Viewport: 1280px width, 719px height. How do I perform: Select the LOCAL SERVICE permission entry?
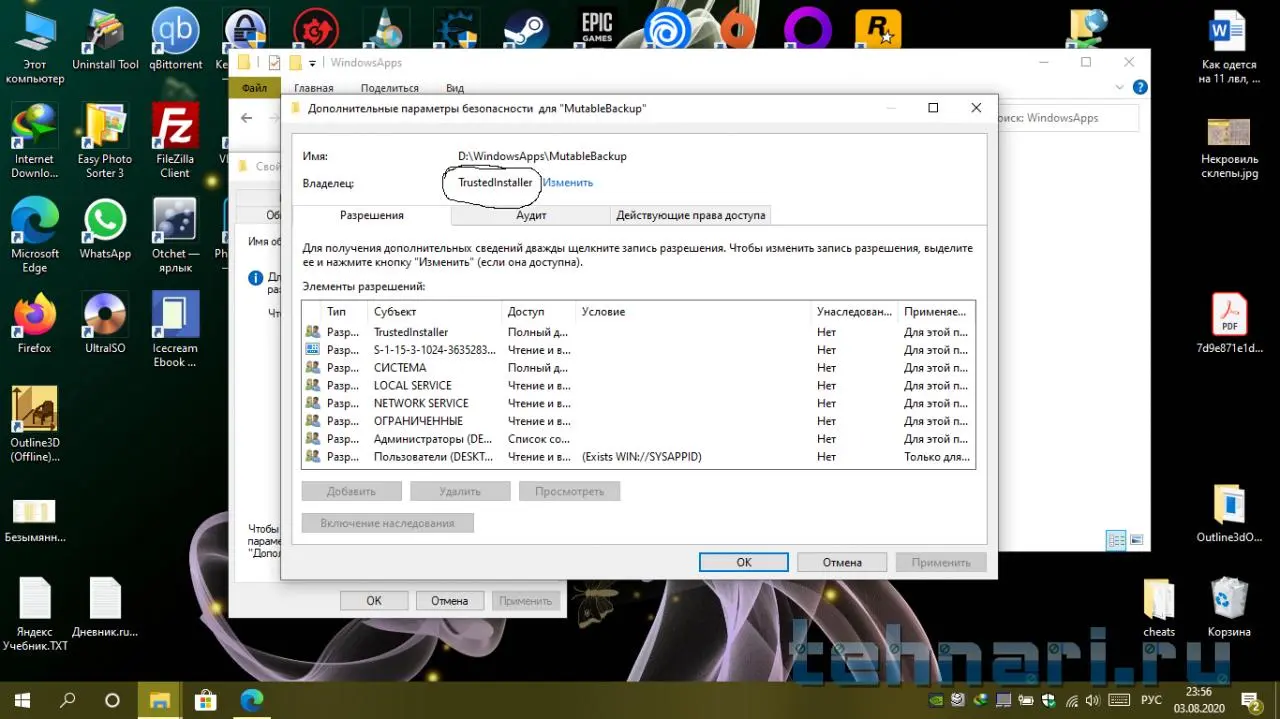coord(638,385)
